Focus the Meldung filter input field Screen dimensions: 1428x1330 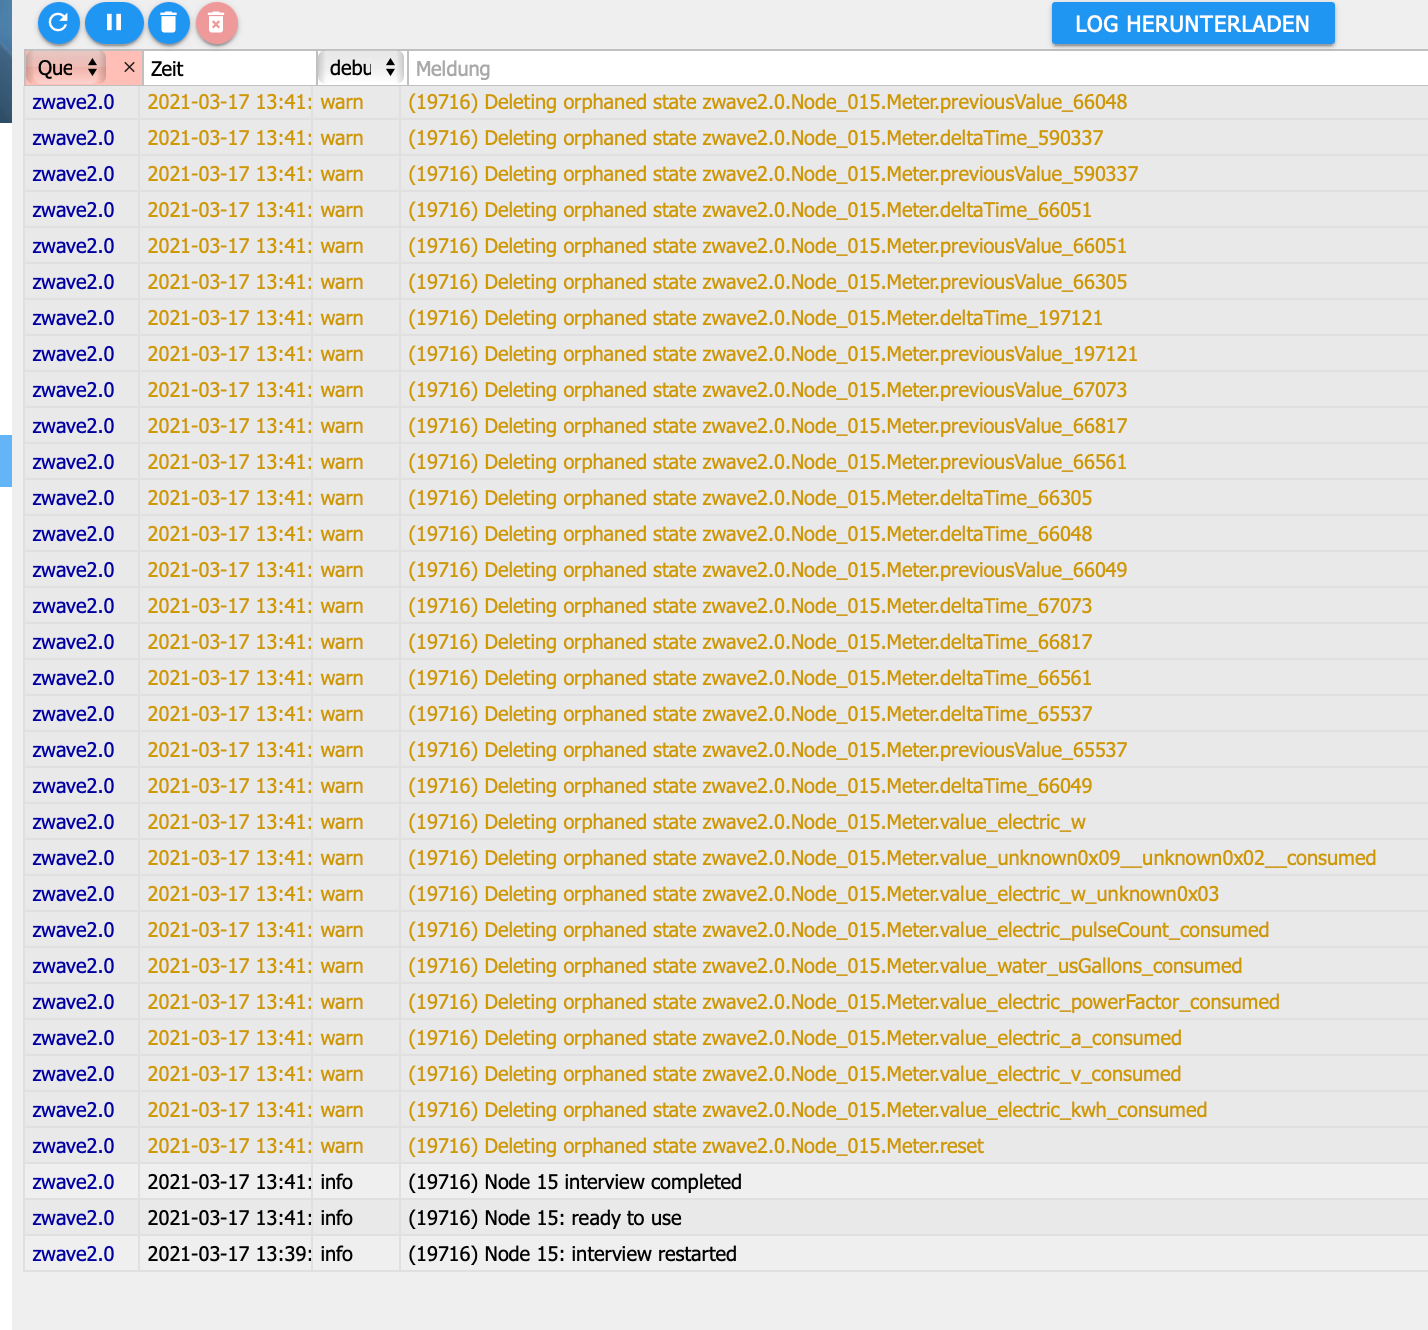click(x=918, y=68)
